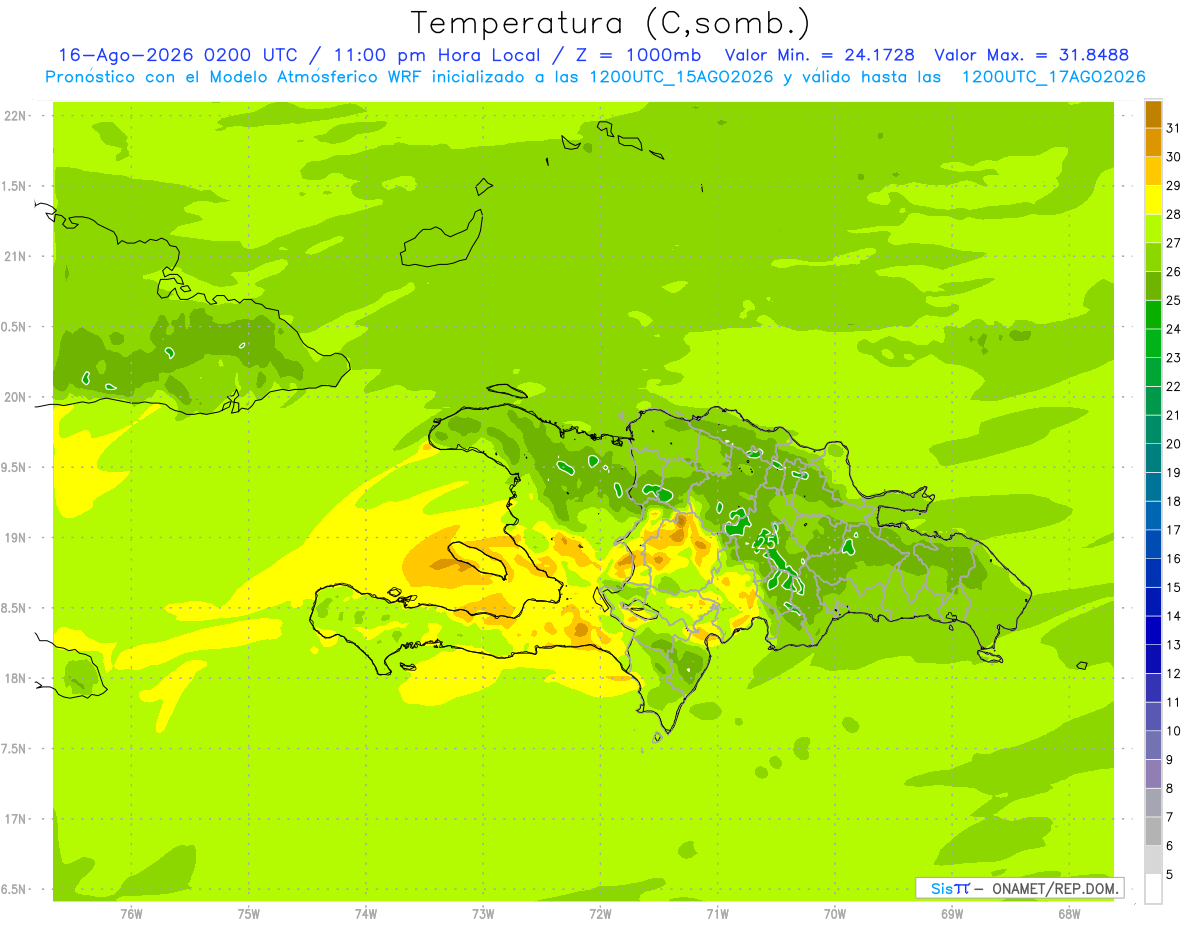Click the pressure level text 'Z = 1000mb'

click(x=637, y=55)
